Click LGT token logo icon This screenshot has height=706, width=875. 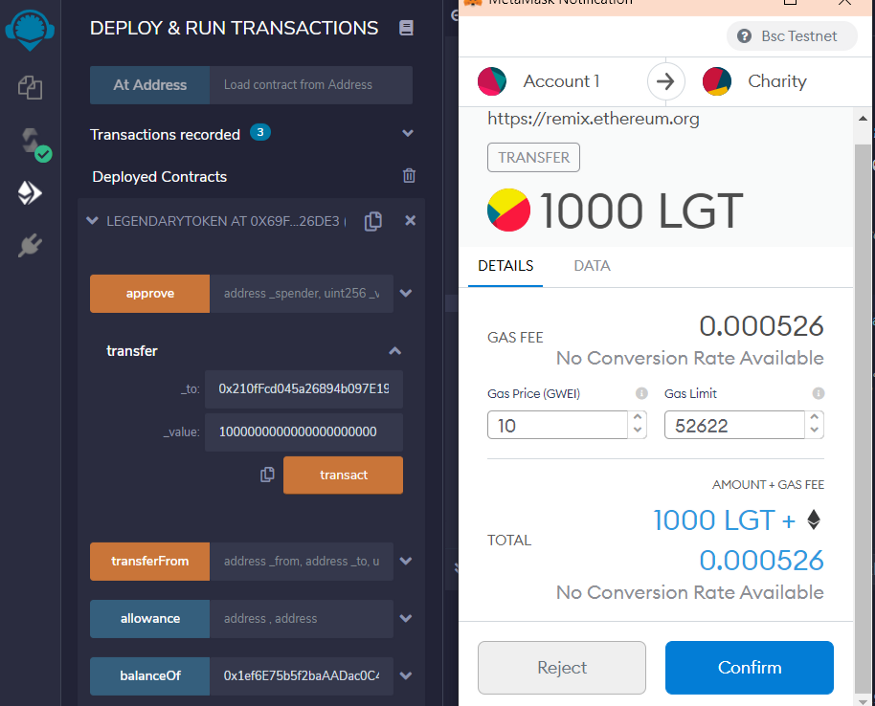508,210
